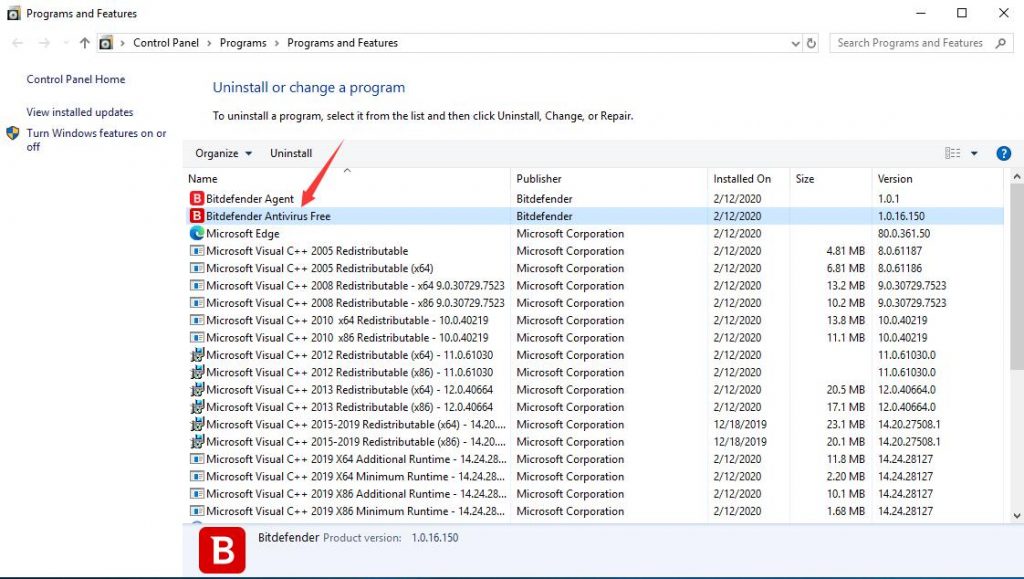Click the large Bitdefender logo in details pane
Image resolution: width=1024 pixels, height=579 pixels.
pyautogui.click(x=222, y=550)
